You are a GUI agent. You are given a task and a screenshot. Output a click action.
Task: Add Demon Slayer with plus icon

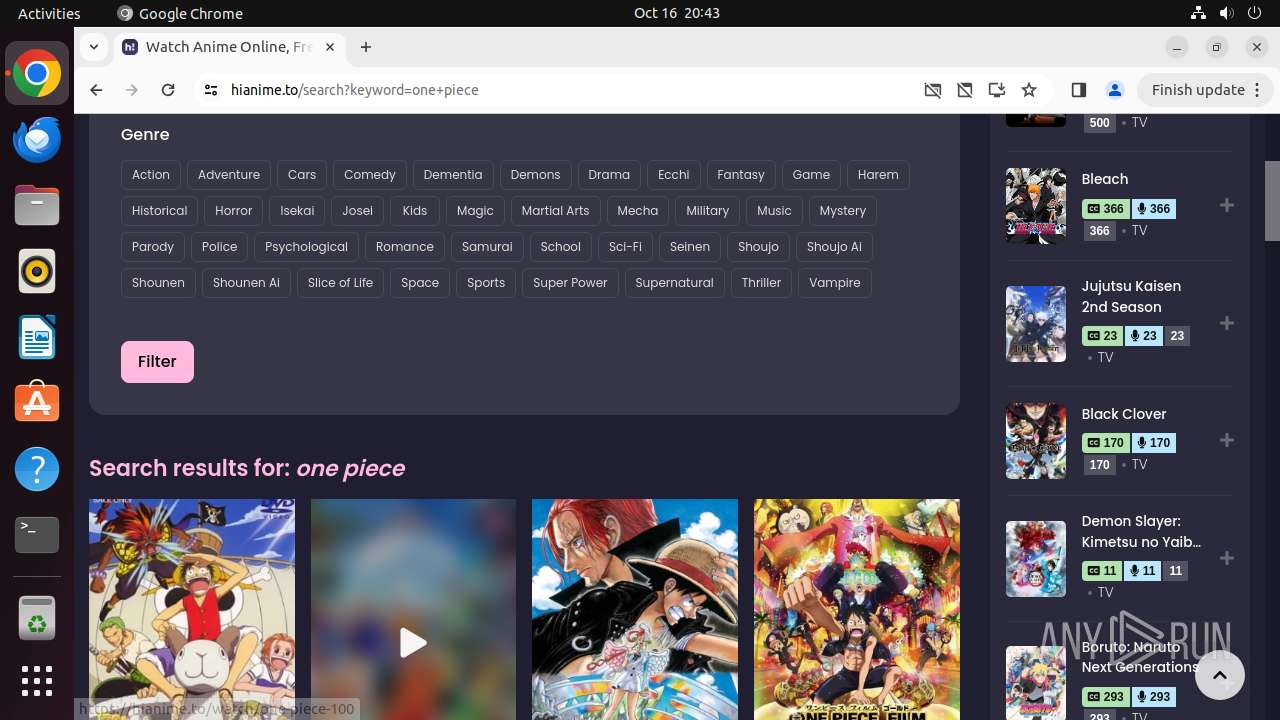coord(1227,558)
